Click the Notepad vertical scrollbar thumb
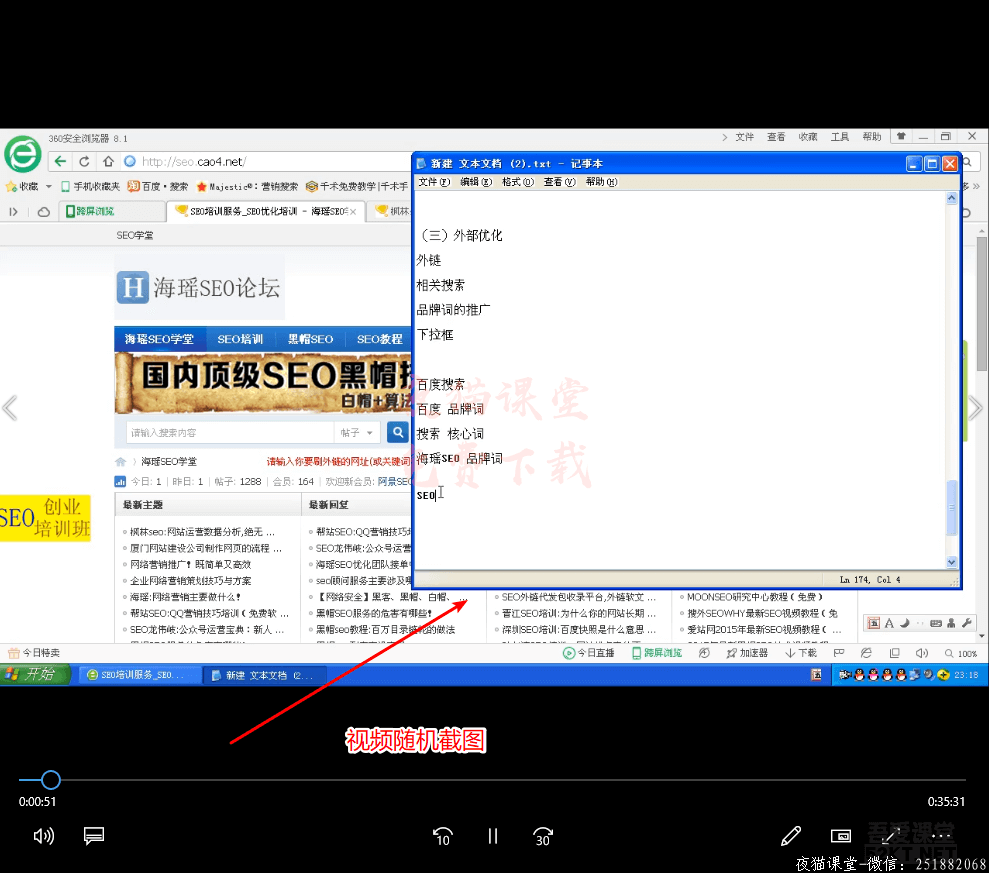989x873 pixels. (x=952, y=508)
